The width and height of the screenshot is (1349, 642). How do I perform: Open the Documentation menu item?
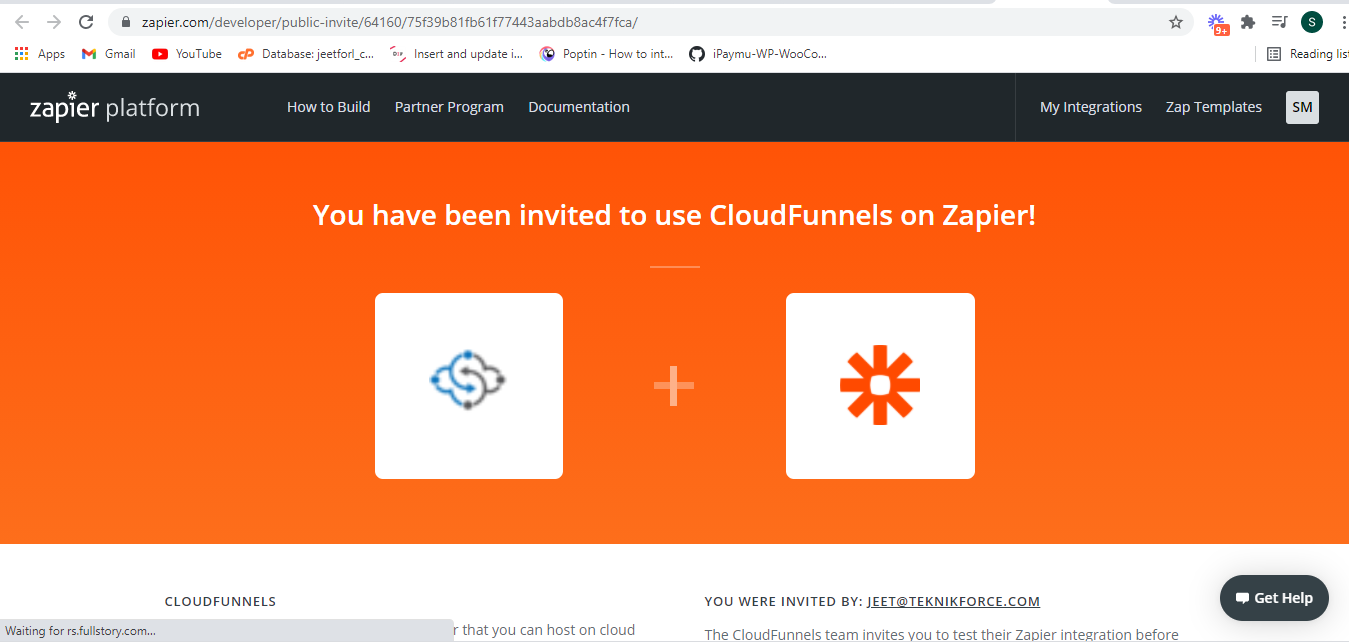tap(579, 107)
